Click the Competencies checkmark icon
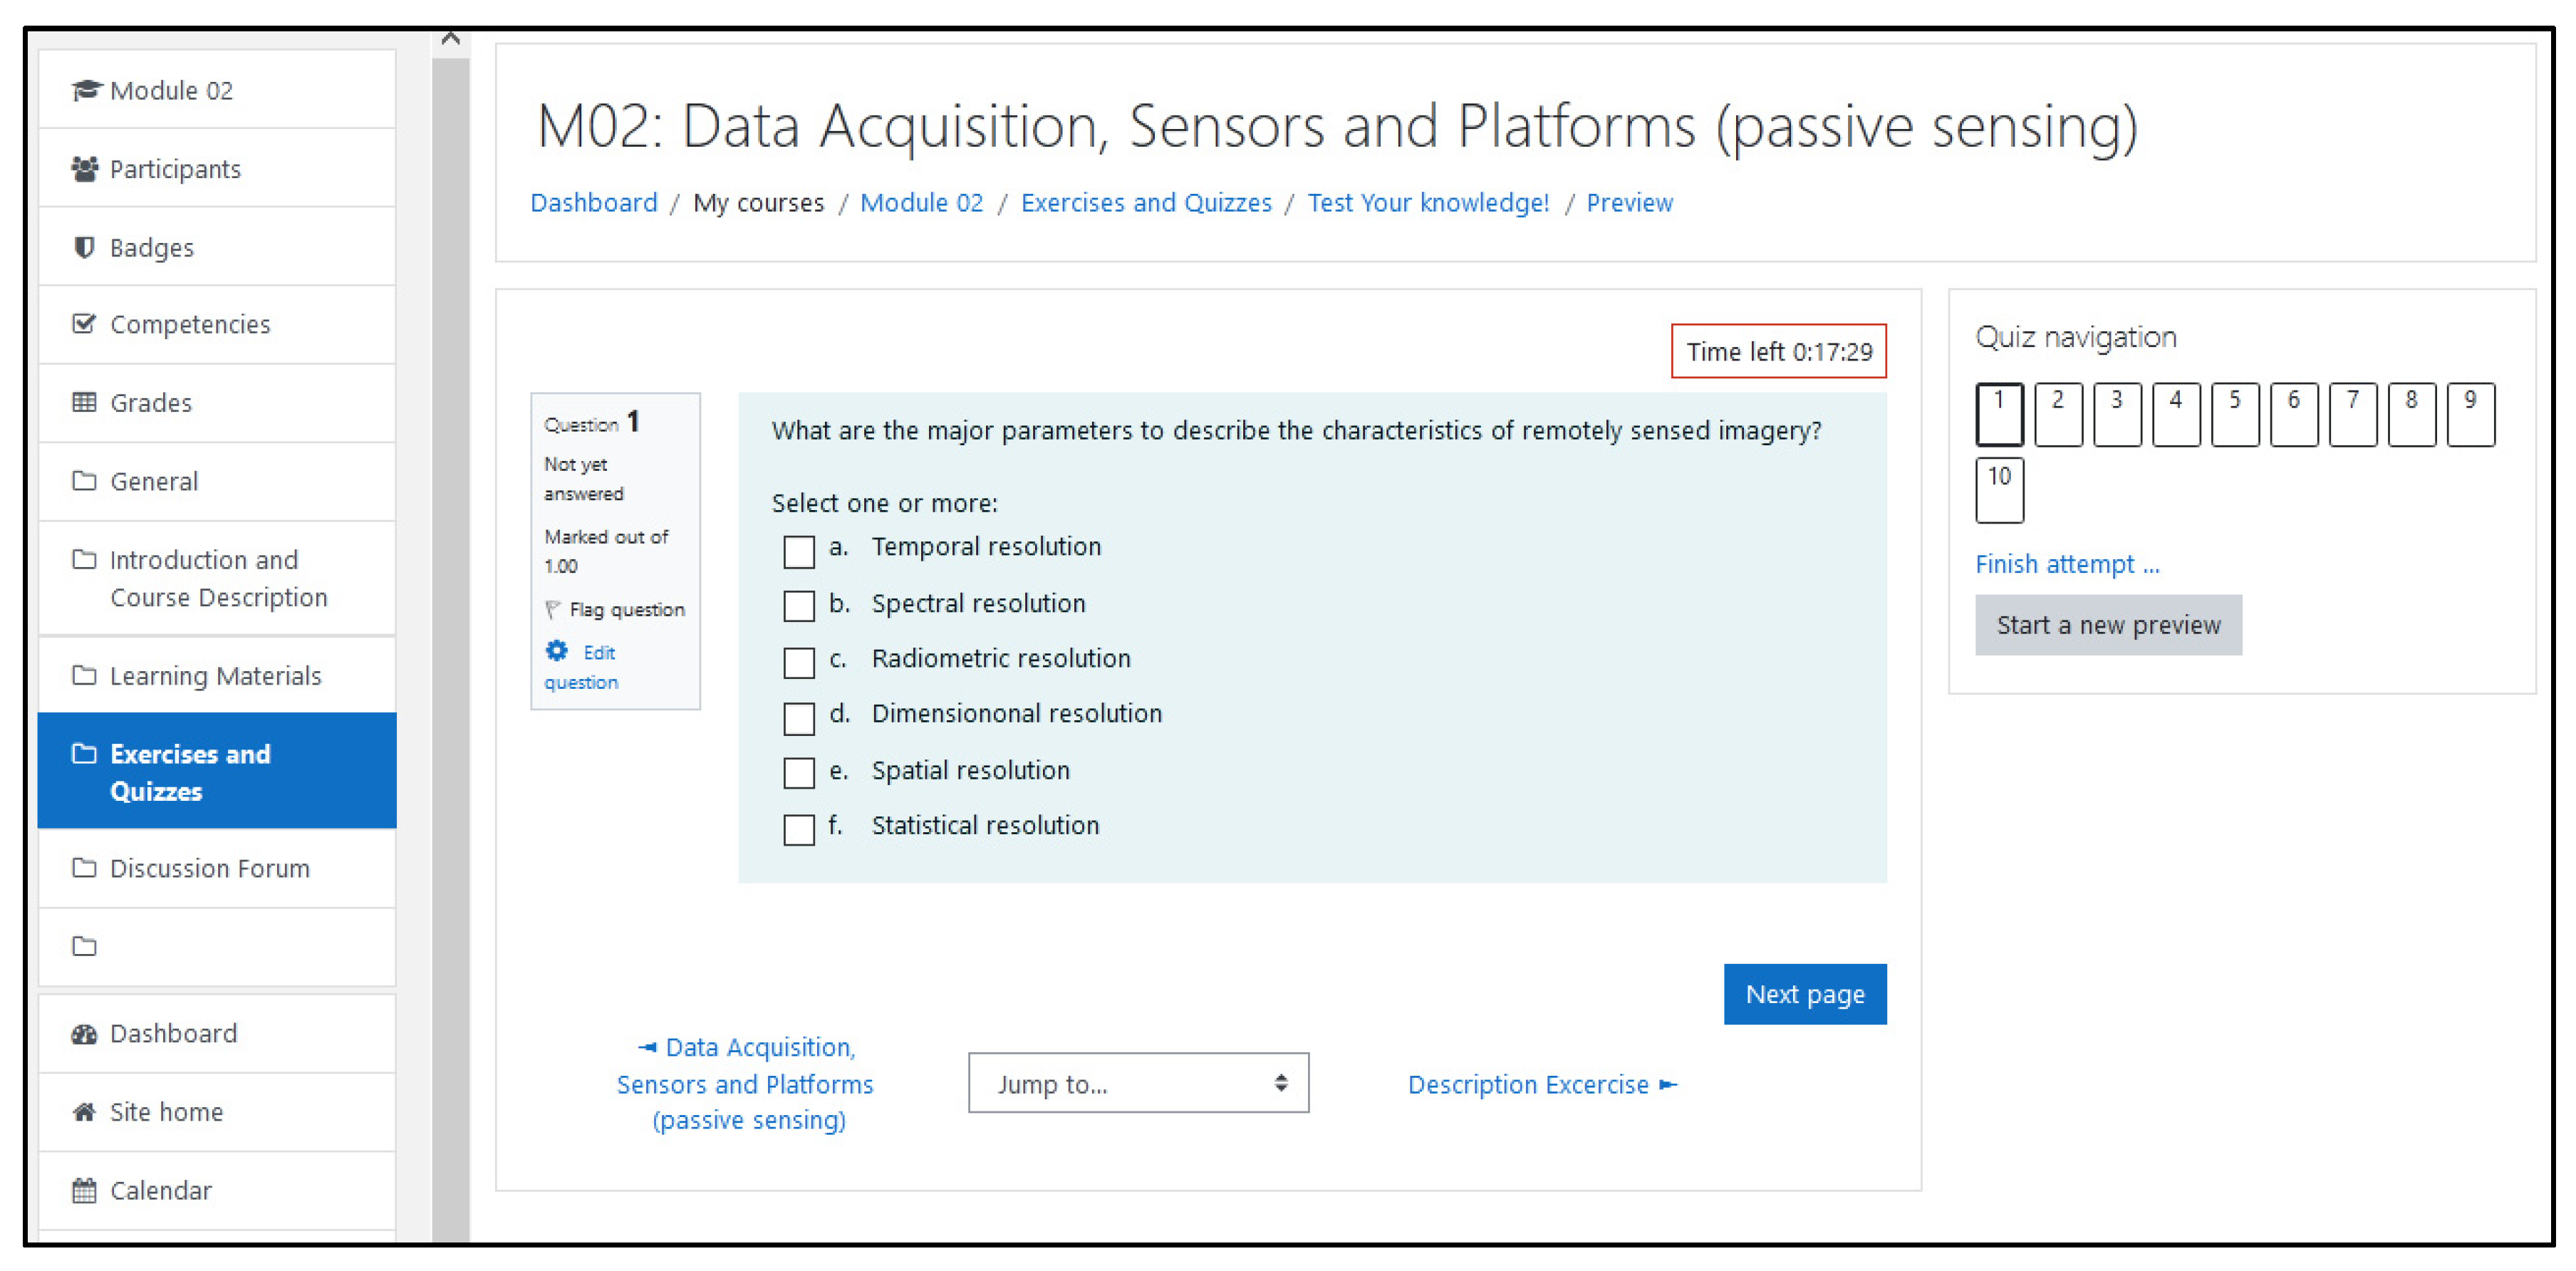Viewport: 2576px width, 1271px height. [85, 324]
